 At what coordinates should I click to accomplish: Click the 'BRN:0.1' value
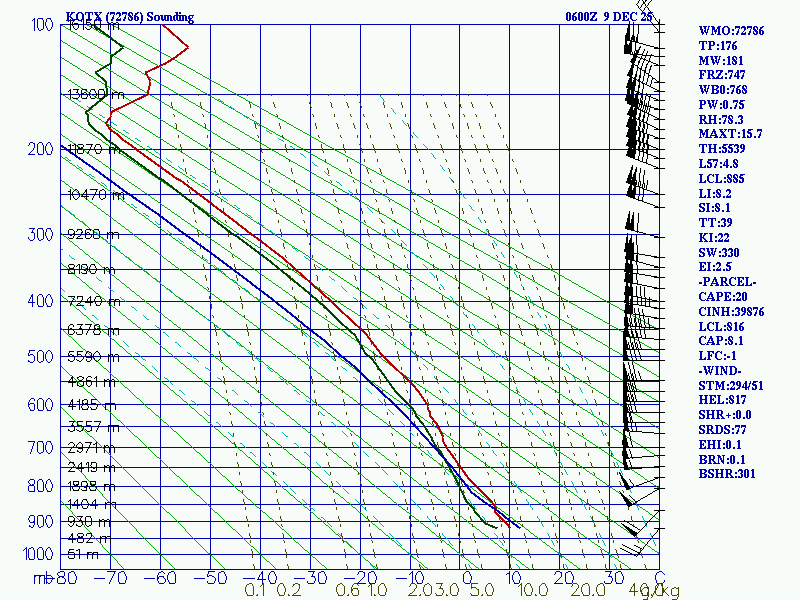pos(721,460)
